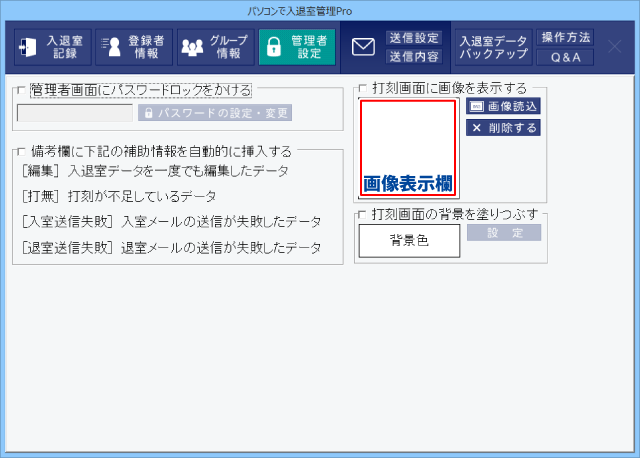Click the 画像表示欄 image preview
Screen dimensions: 640x458
tap(408, 148)
